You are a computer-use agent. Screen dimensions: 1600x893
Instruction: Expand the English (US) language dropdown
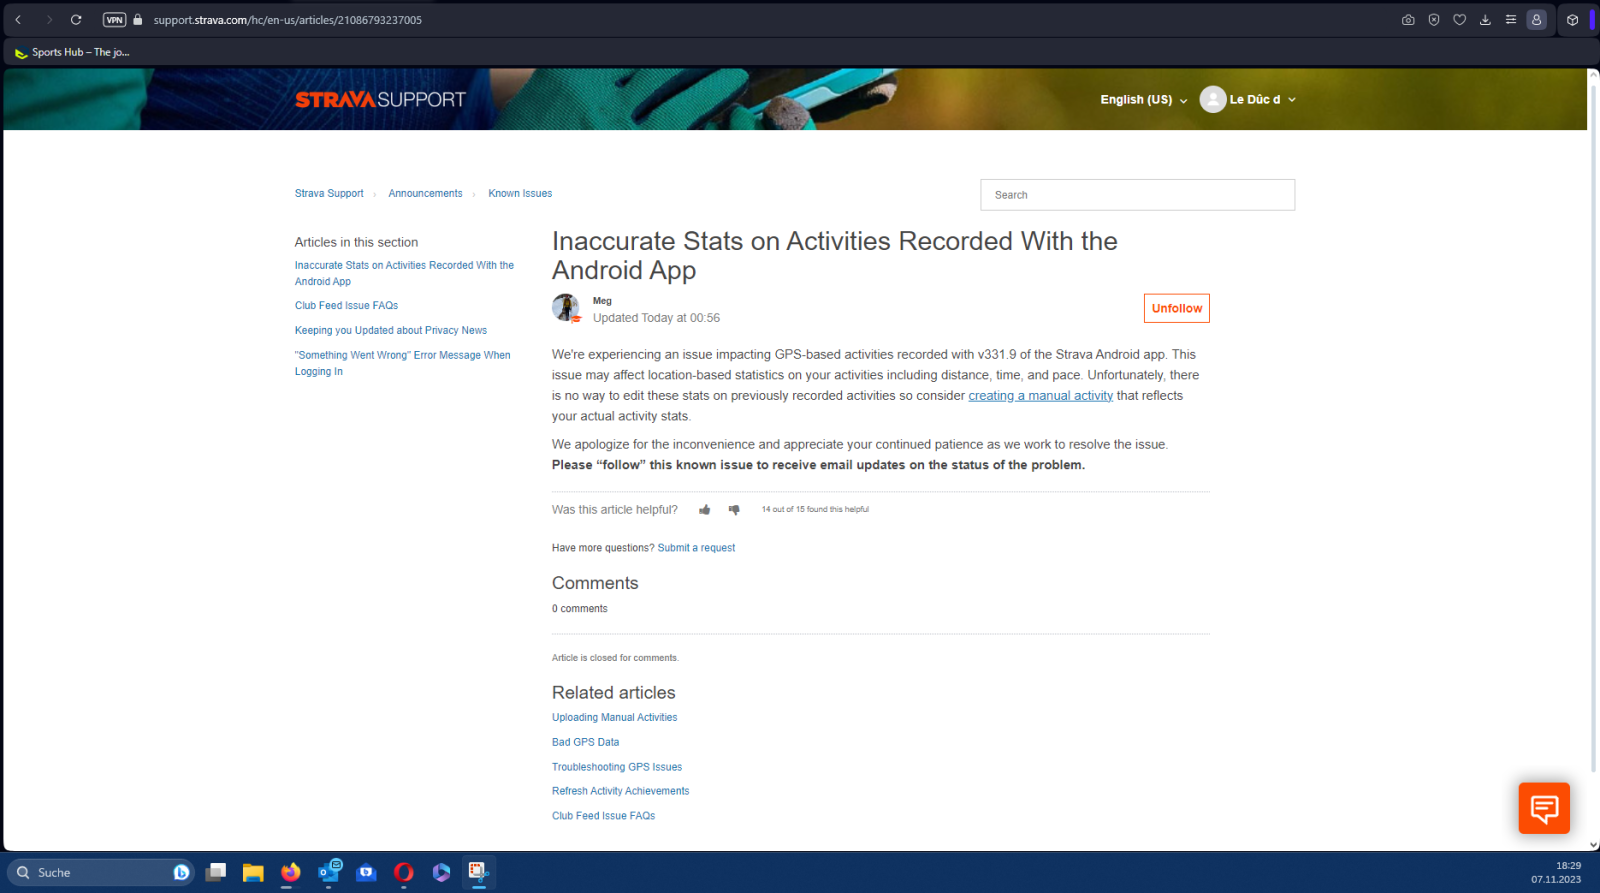coord(1144,100)
